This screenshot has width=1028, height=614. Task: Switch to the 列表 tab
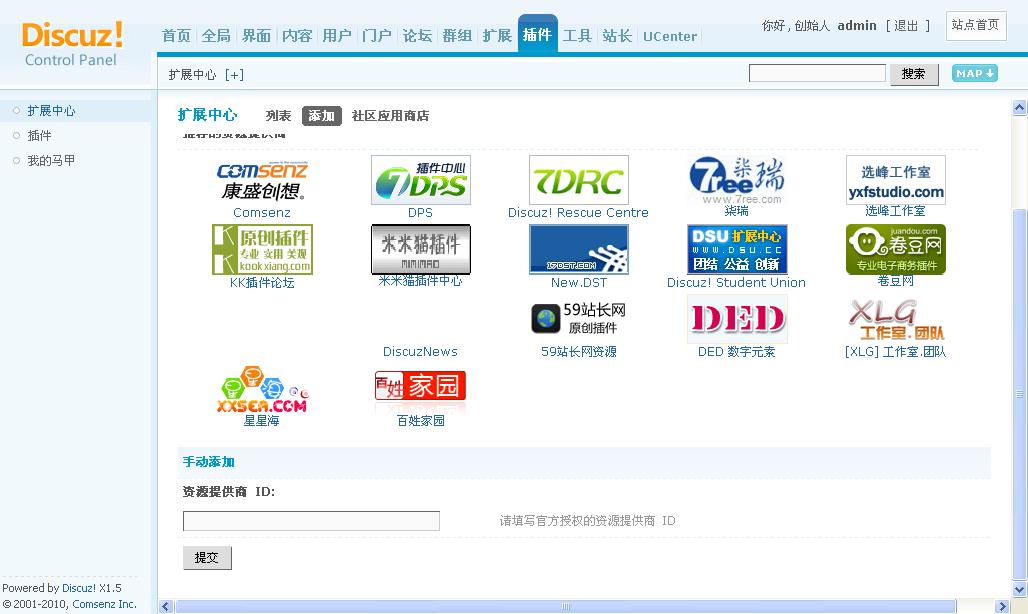pos(278,116)
